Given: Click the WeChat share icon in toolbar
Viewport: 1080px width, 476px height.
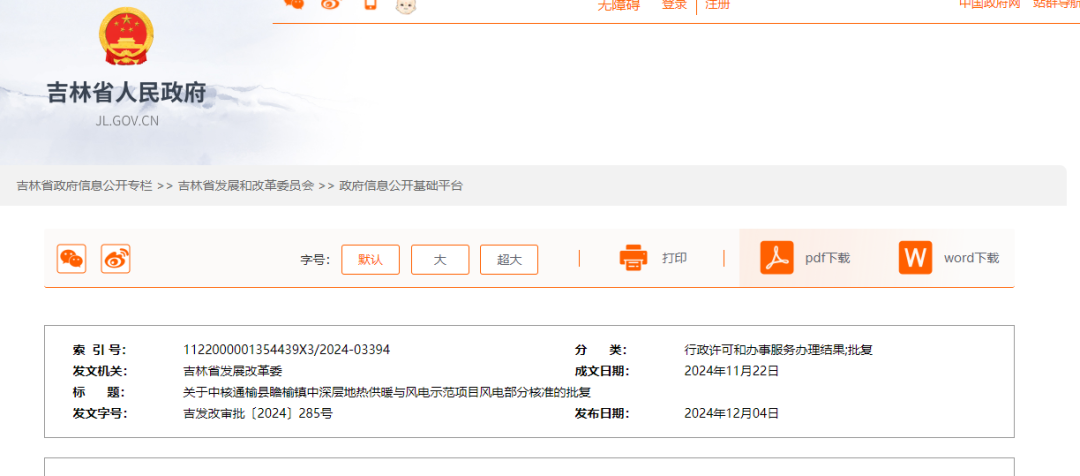Looking at the screenshot, I should 71,259.
